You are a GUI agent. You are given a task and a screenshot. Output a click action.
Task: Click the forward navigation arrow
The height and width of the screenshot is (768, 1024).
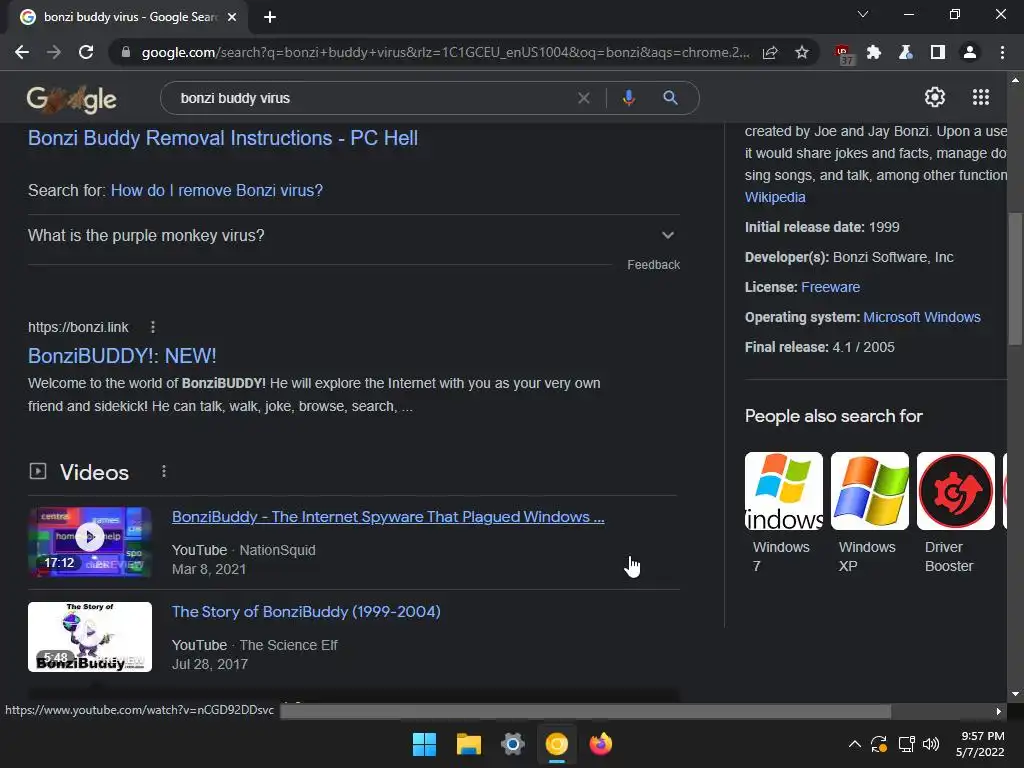[x=54, y=52]
